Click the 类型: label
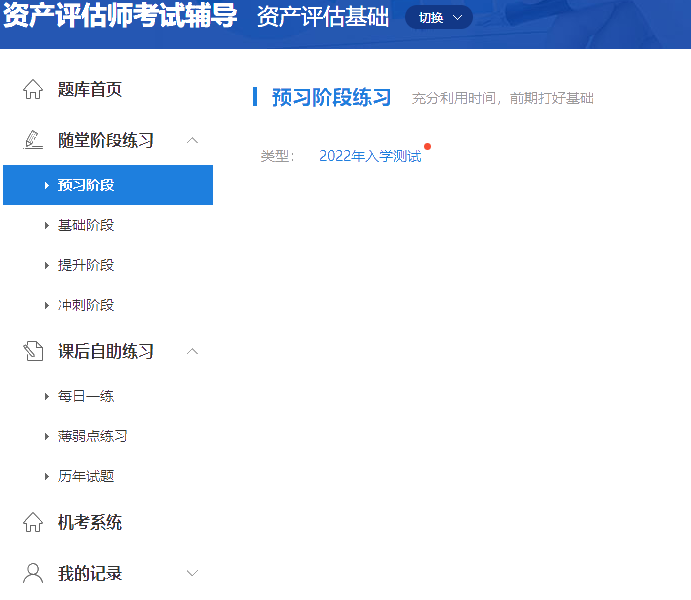691x600 pixels. pos(277,156)
